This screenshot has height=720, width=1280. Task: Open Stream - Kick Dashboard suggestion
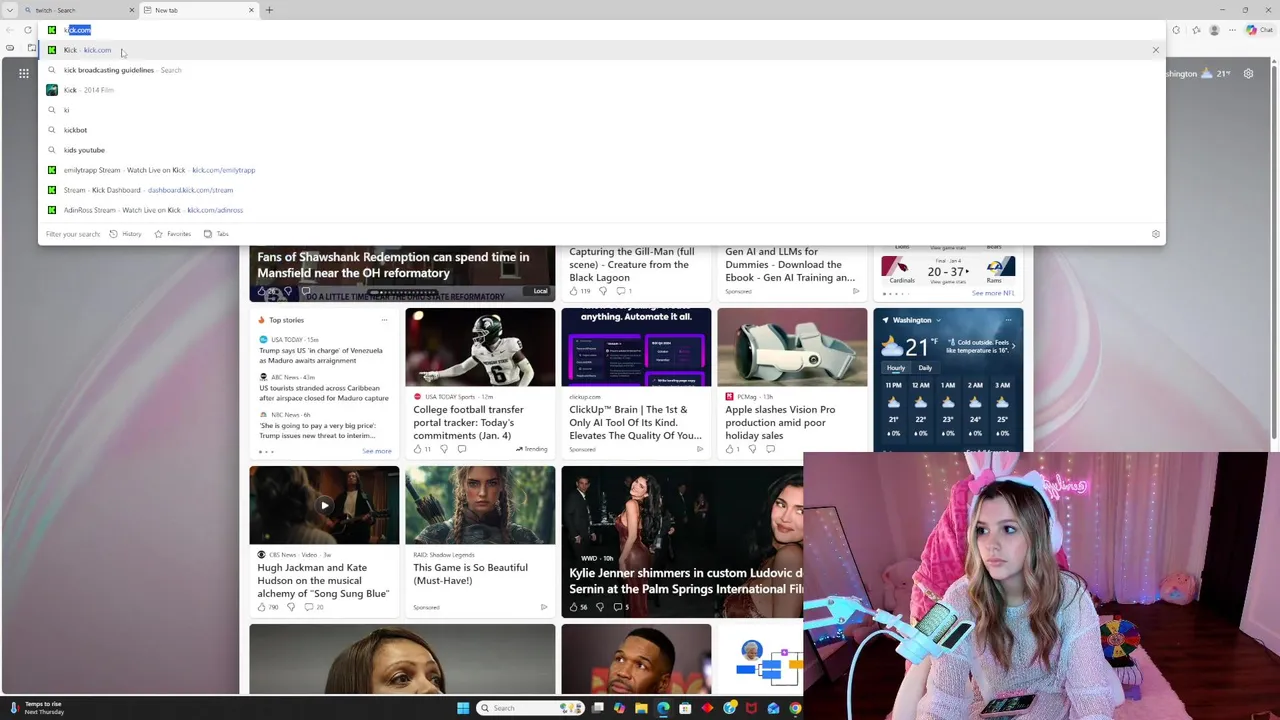(600, 190)
